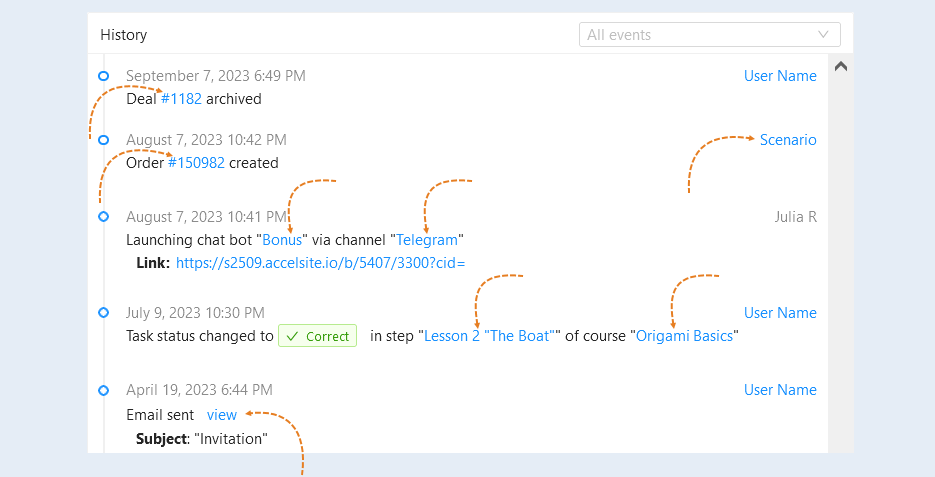This screenshot has height=477, width=935.
Task: Click timeline marker for April 19 event
Action: (x=104, y=390)
